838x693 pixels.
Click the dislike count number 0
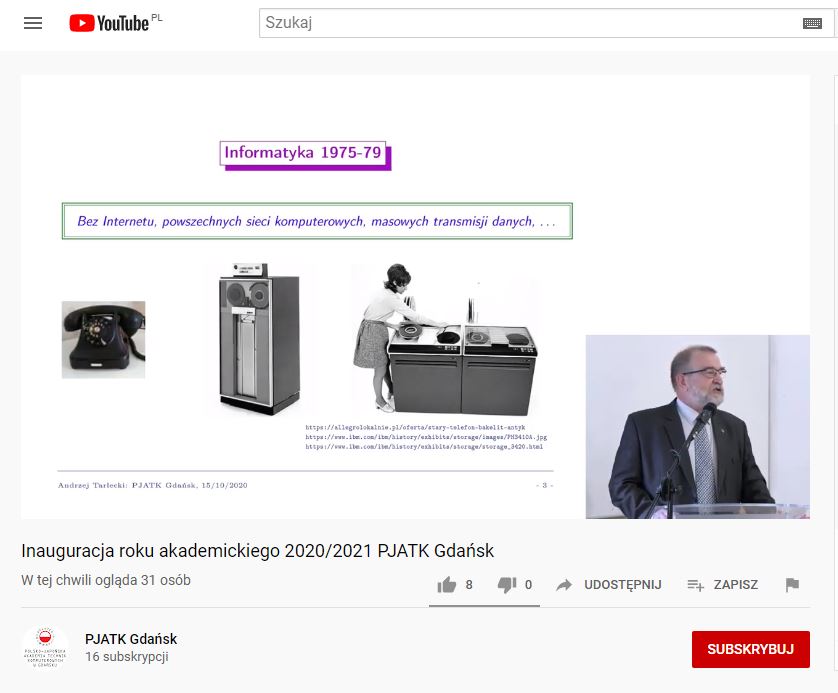pyautogui.click(x=529, y=585)
